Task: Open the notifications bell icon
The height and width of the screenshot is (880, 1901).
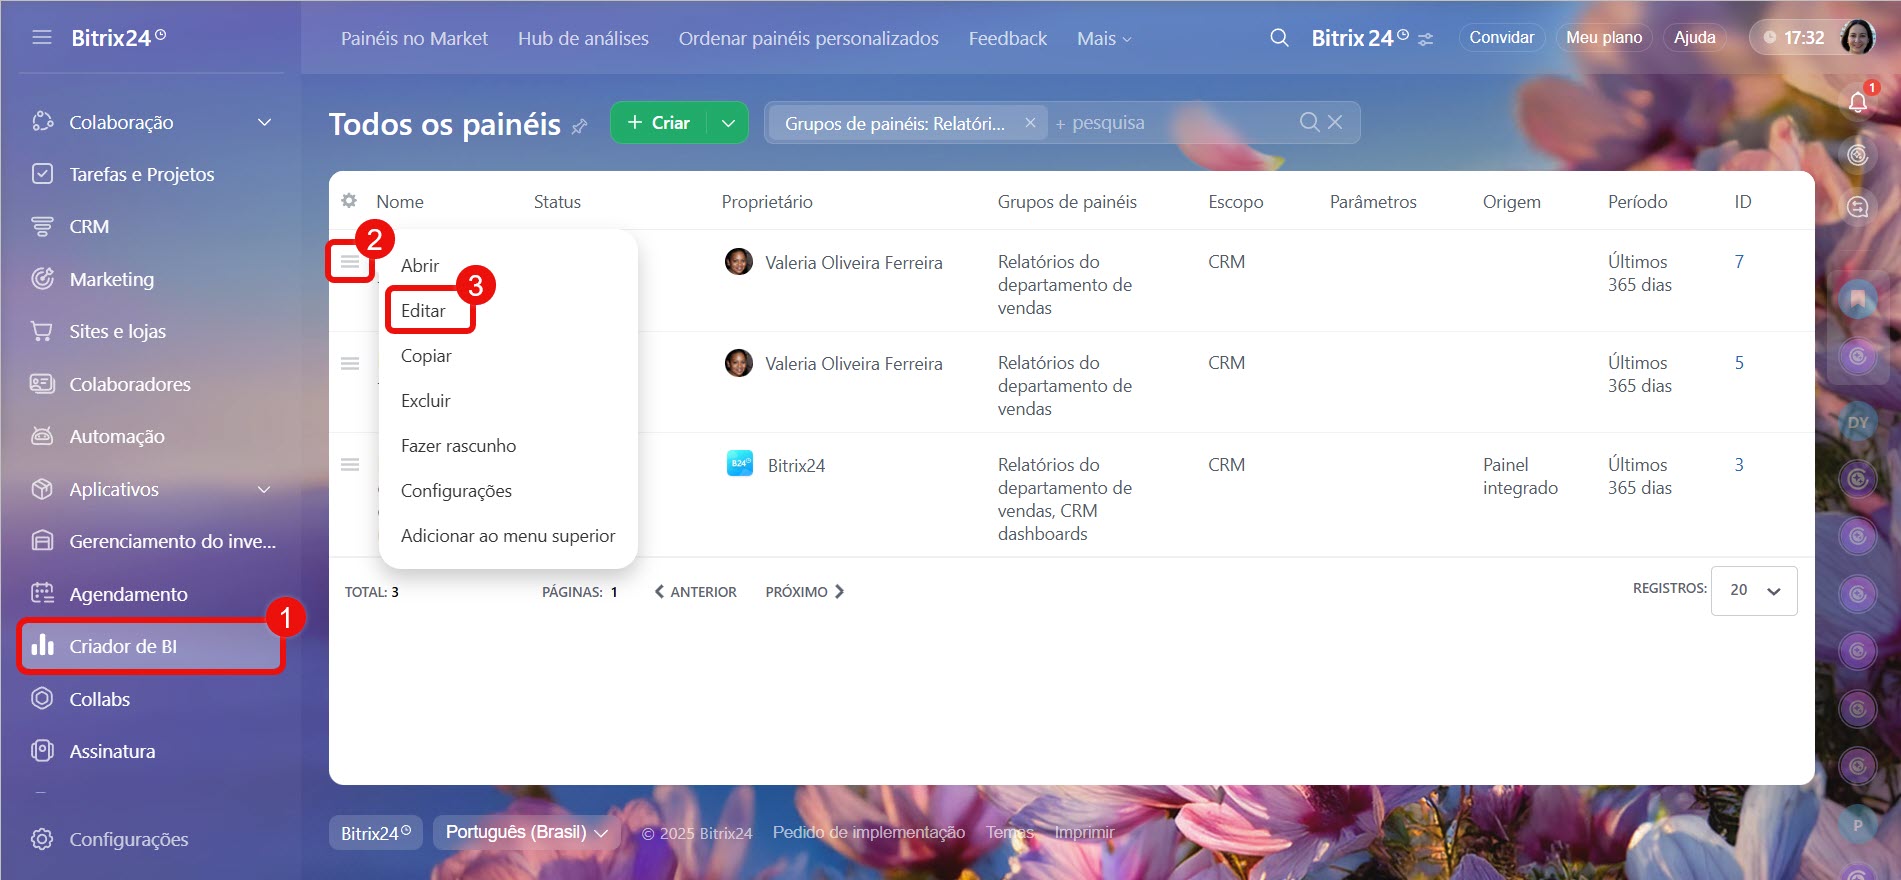Action: (x=1857, y=102)
